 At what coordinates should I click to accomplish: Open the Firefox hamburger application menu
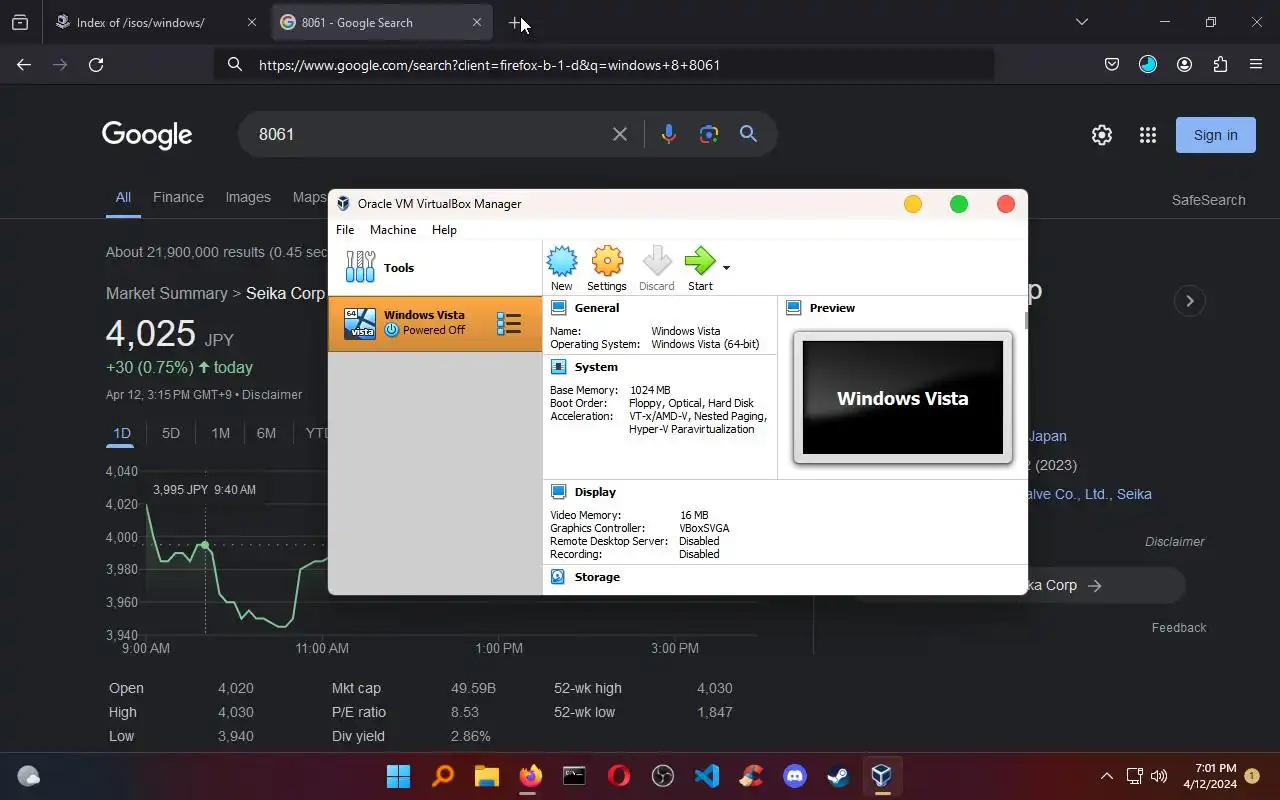pos(1256,65)
